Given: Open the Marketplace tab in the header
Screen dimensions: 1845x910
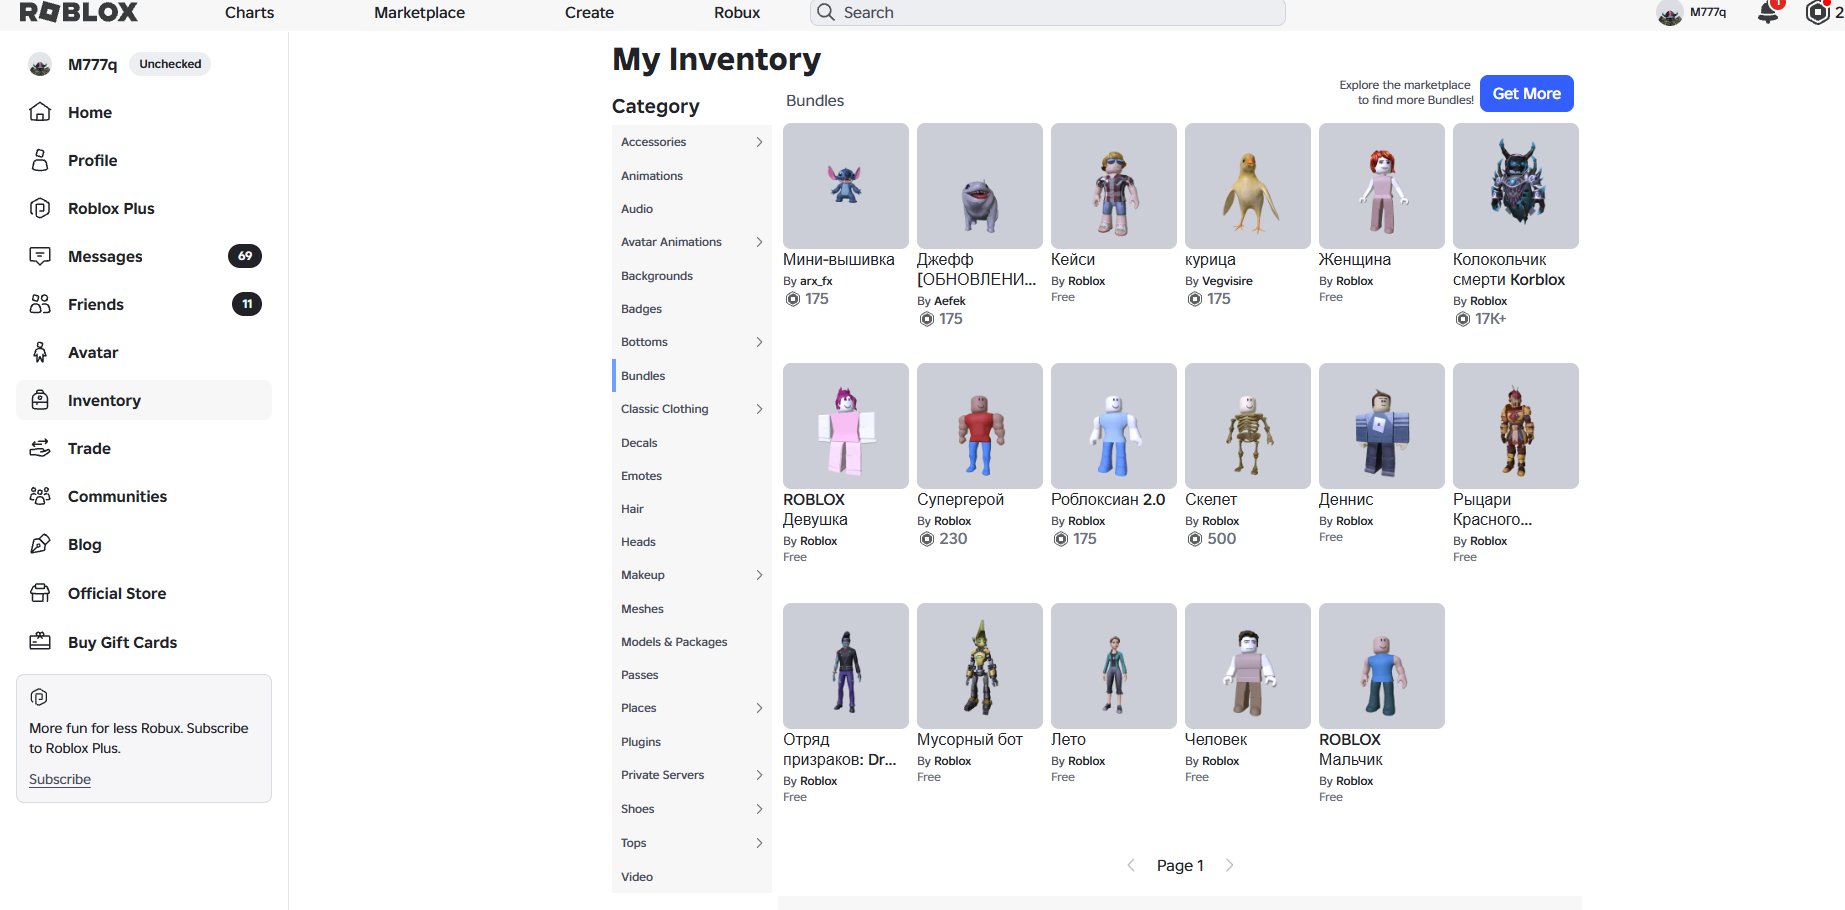Looking at the screenshot, I should tap(419, 12).
